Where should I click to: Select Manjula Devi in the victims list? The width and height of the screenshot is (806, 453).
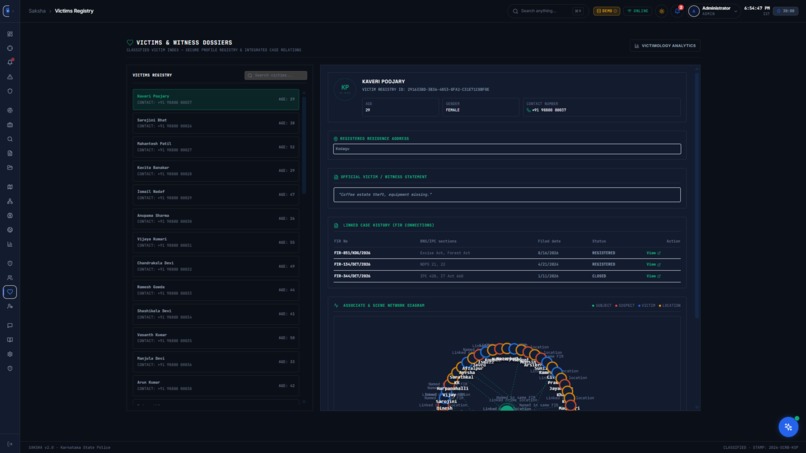[x=216, y=361]
